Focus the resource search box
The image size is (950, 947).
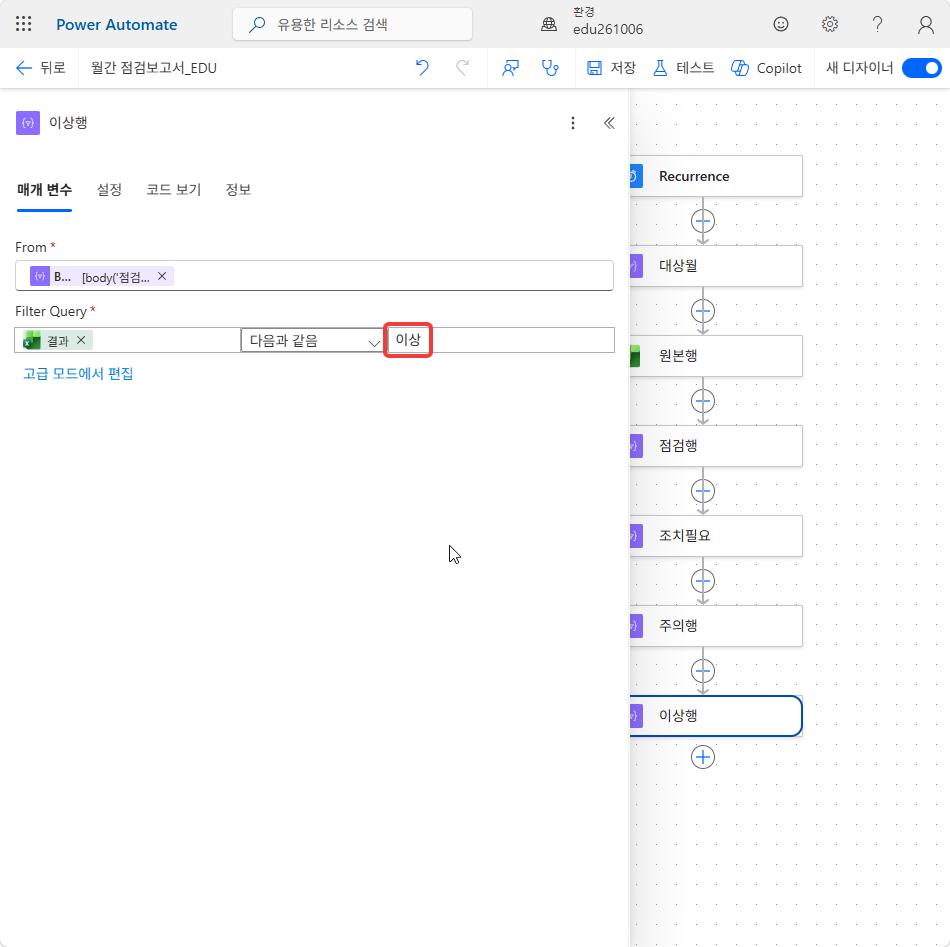(x=352, y=24)
